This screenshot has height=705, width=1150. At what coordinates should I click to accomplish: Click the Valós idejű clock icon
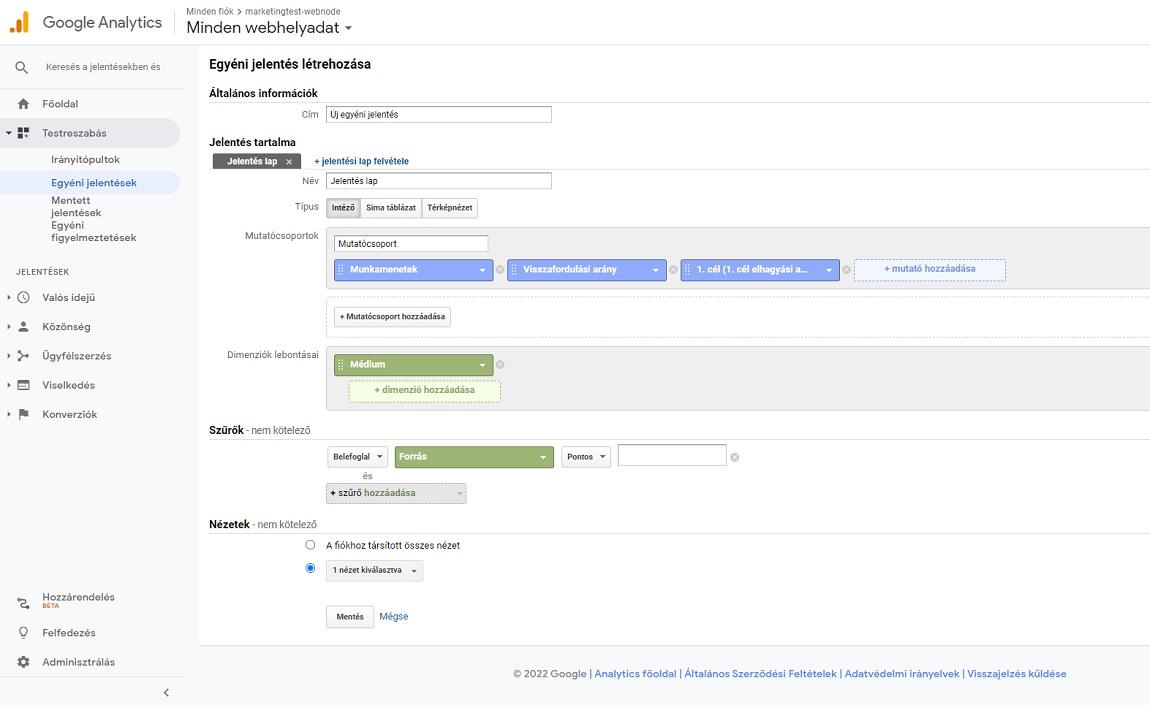pos(23,298)
